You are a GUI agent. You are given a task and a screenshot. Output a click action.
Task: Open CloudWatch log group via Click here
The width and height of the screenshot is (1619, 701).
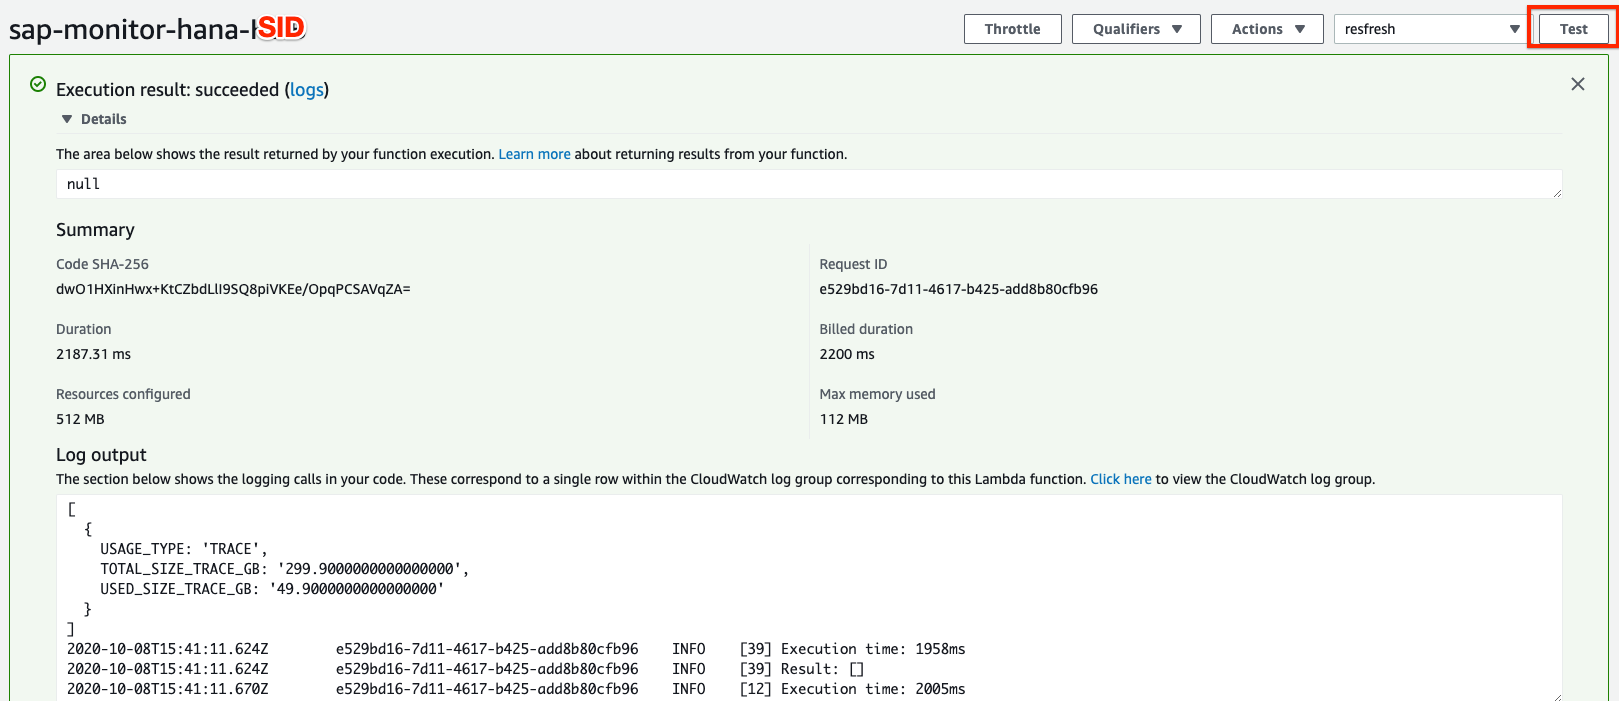(1120, 479)
